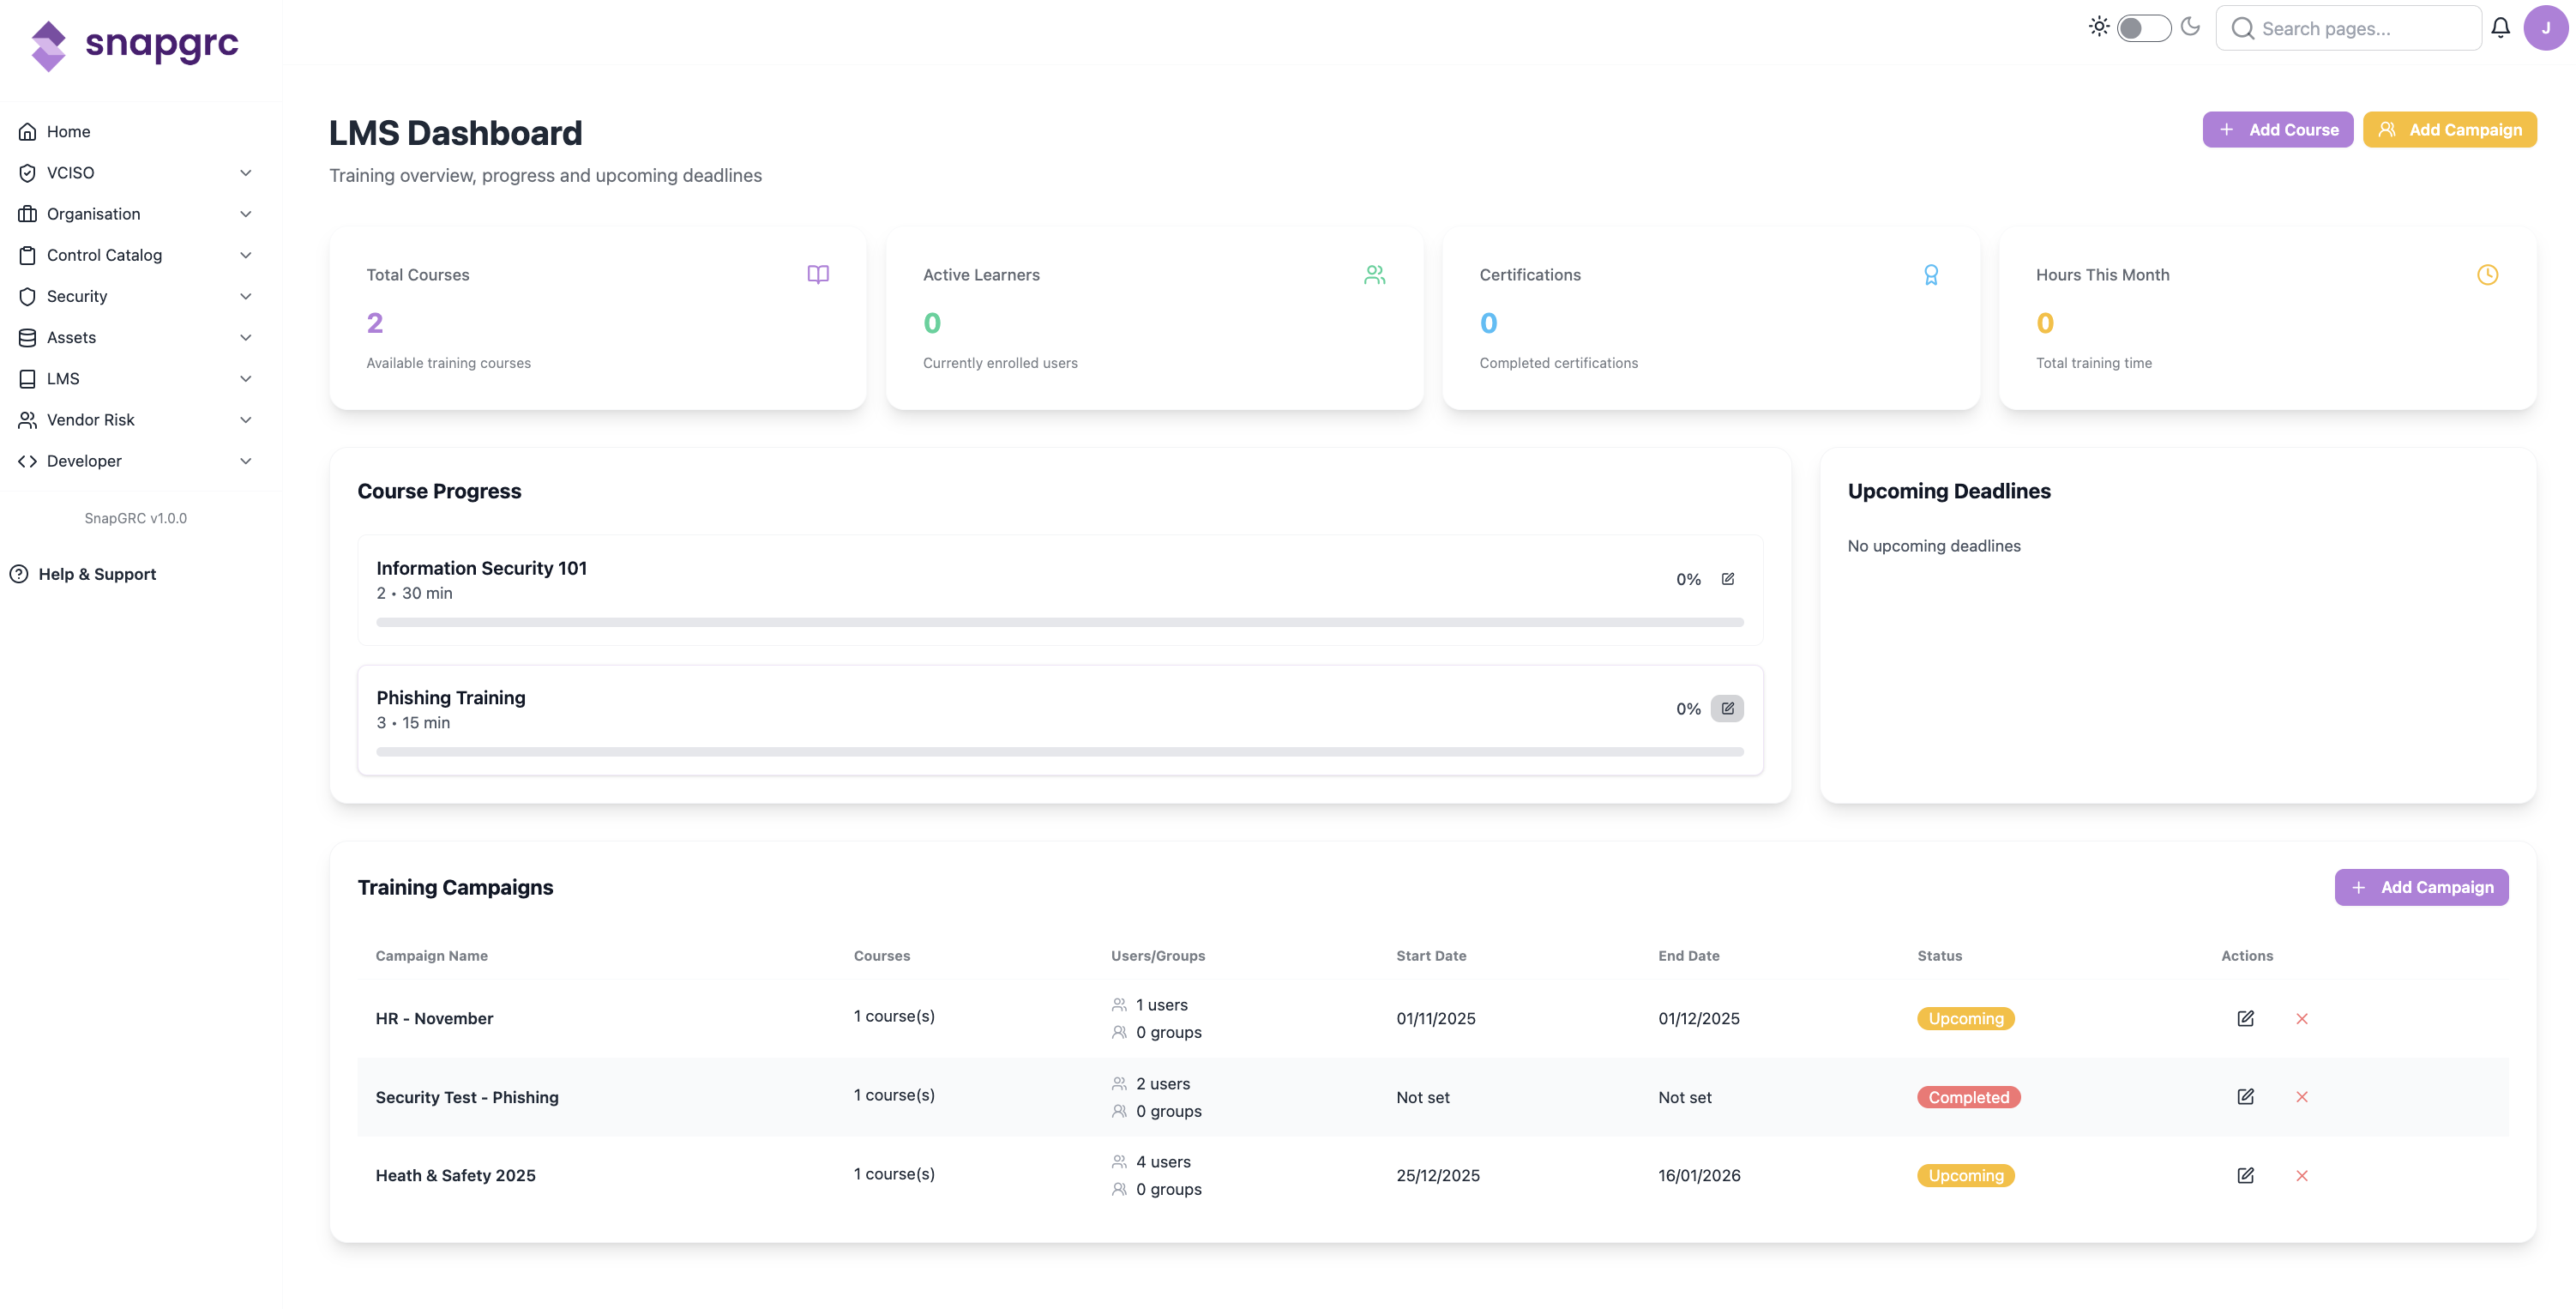Collapse the Developer section chevron

[x=246, y=460]
